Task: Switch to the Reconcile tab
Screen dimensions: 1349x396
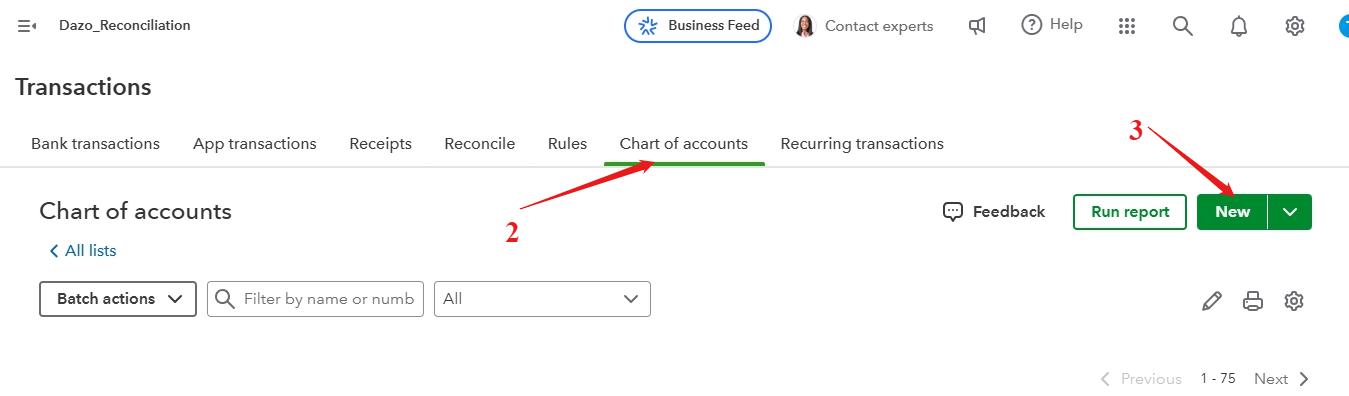Action: (480, 144)
